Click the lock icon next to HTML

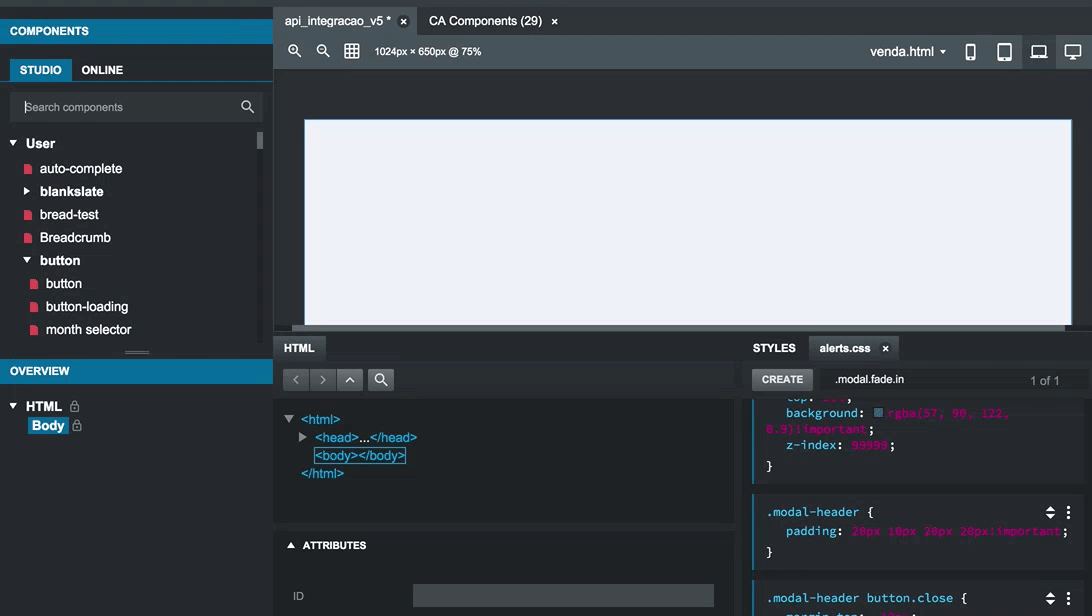pyautogui.click(x=75, y=406)
